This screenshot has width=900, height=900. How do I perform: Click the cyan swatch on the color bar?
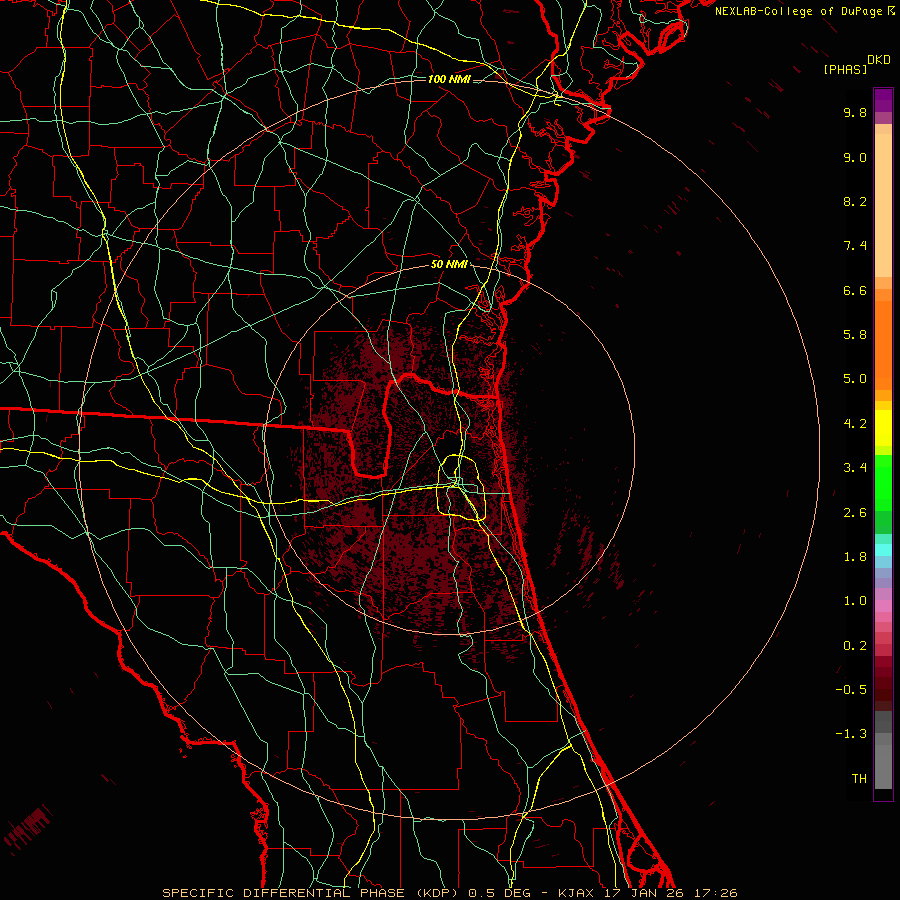pos(883,549)
